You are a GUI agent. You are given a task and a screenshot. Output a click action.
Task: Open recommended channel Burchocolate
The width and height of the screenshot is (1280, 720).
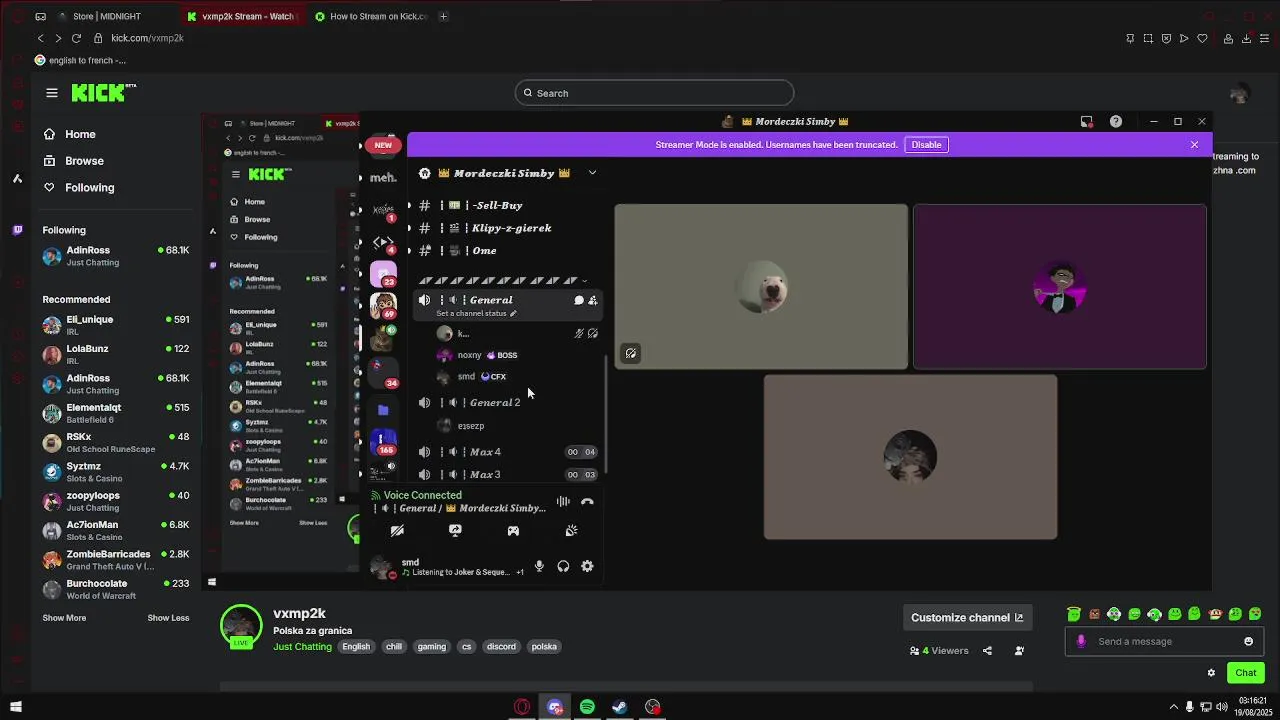tap(115, 589)
